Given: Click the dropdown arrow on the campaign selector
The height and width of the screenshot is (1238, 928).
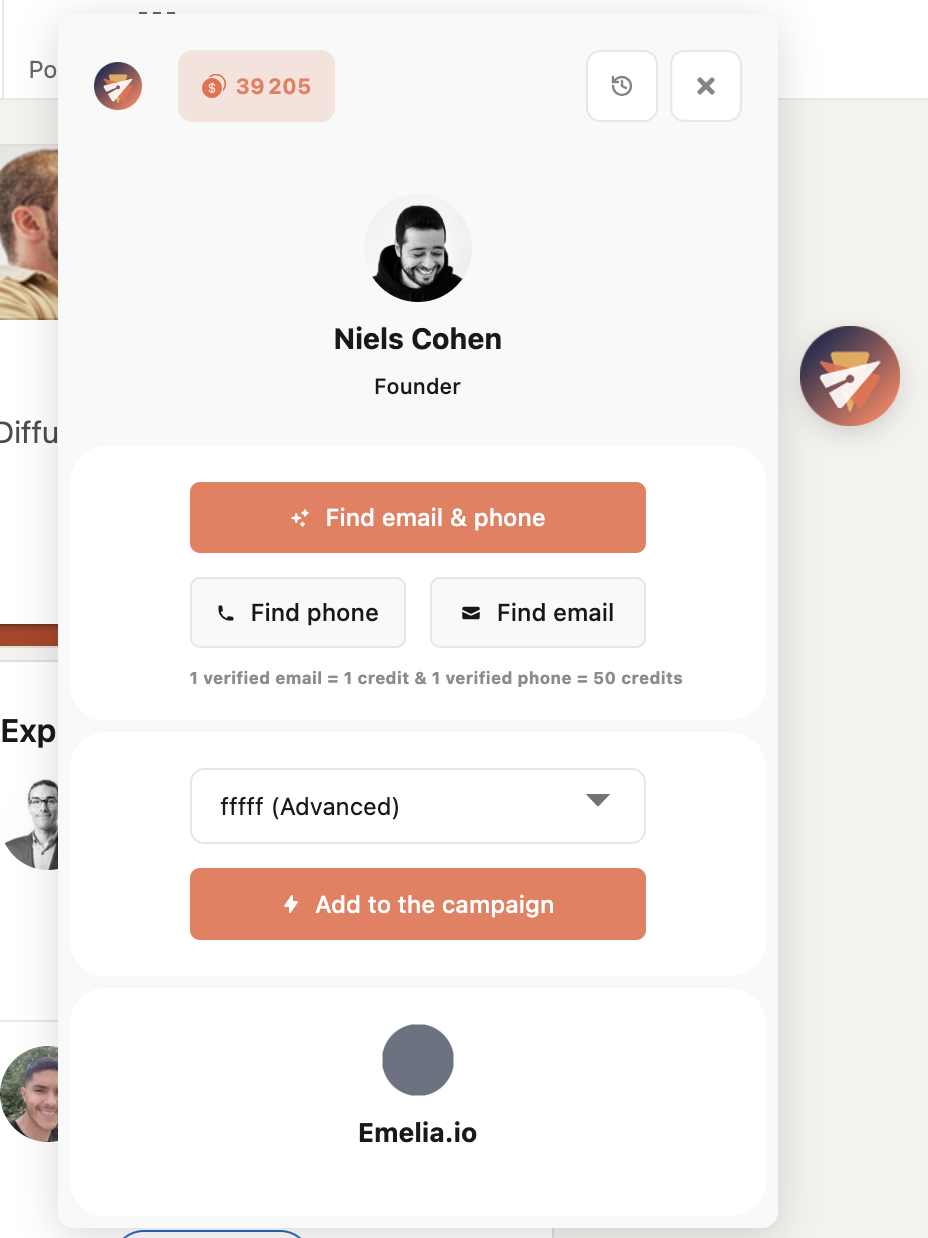Looking at the screenshot, I should (597, 800).
